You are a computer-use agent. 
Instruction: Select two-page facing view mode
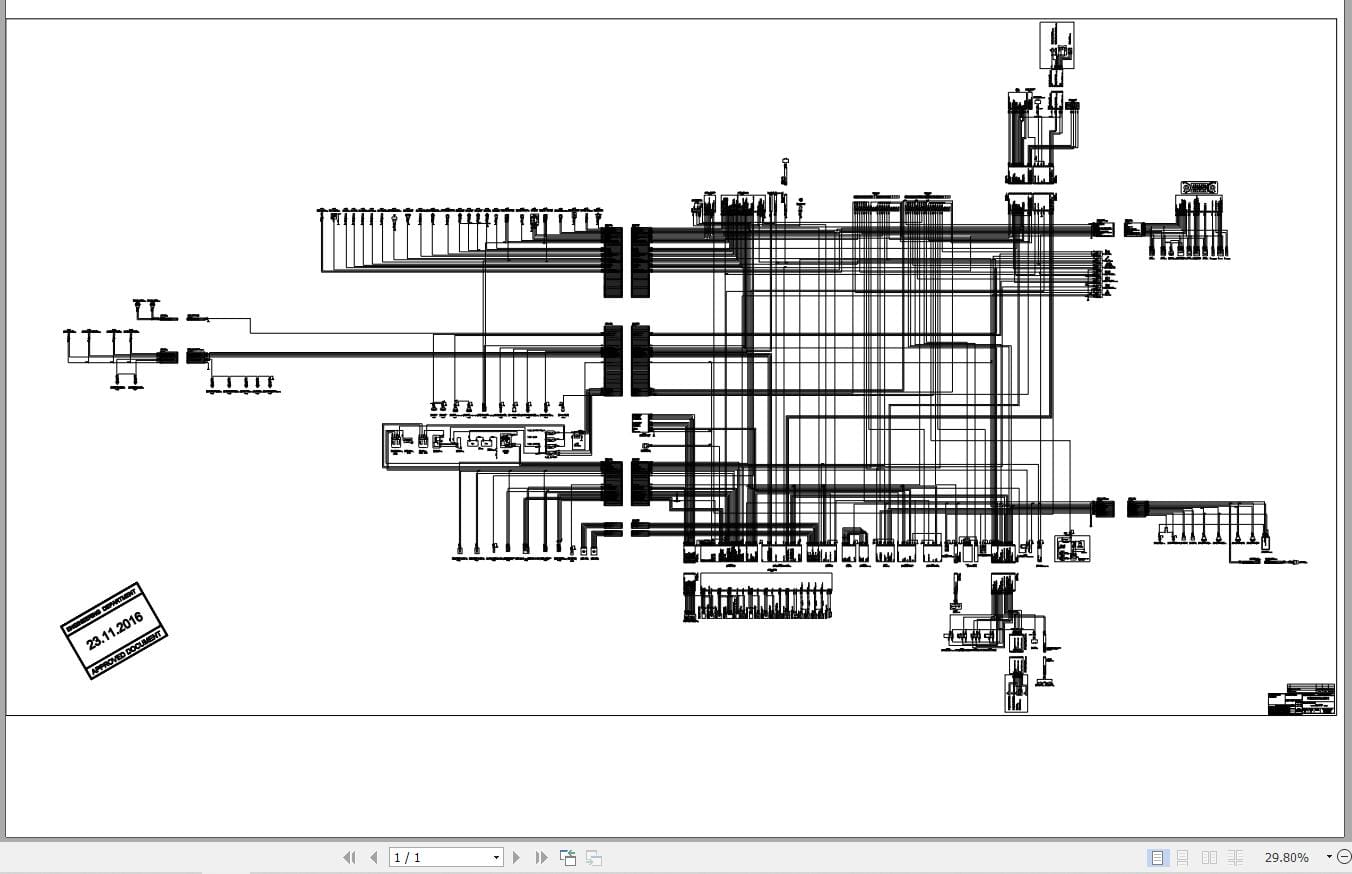pyautogui.click(x=1209, y=857)
